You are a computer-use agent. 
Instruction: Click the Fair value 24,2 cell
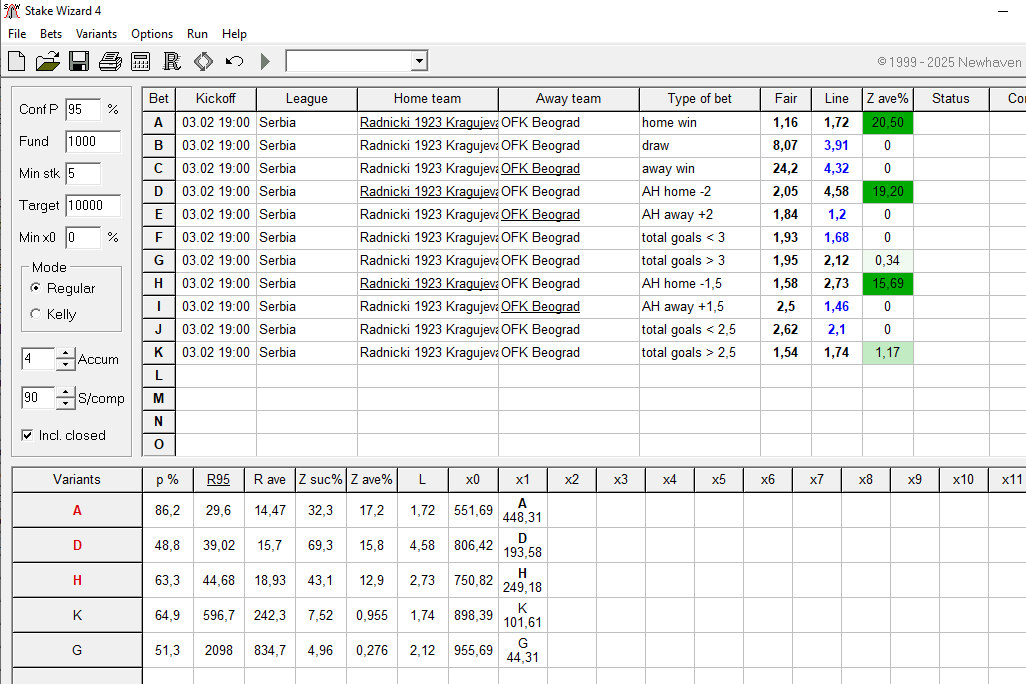coord(786,169)
